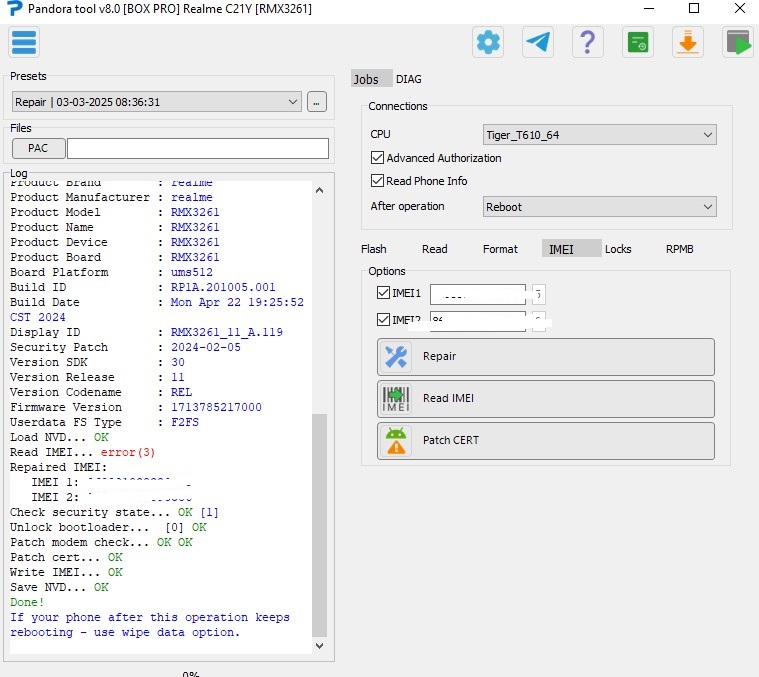Toggle Read Phone Info checkbox
The image size is (759, 677).
pyautogui.click(x=377, y=181)
